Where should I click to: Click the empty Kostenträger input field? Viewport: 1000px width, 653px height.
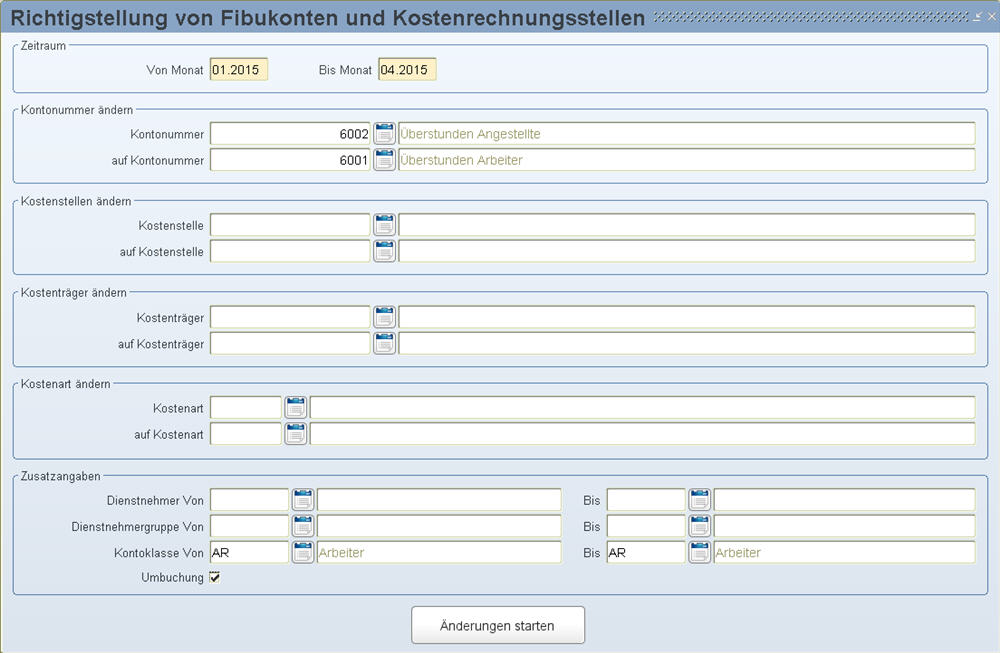[290, 317]
